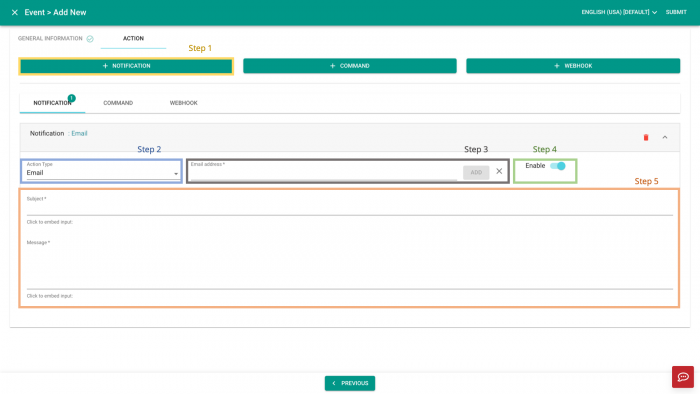
Task: Switch to the General Information tab
Action: click(50, 39)
